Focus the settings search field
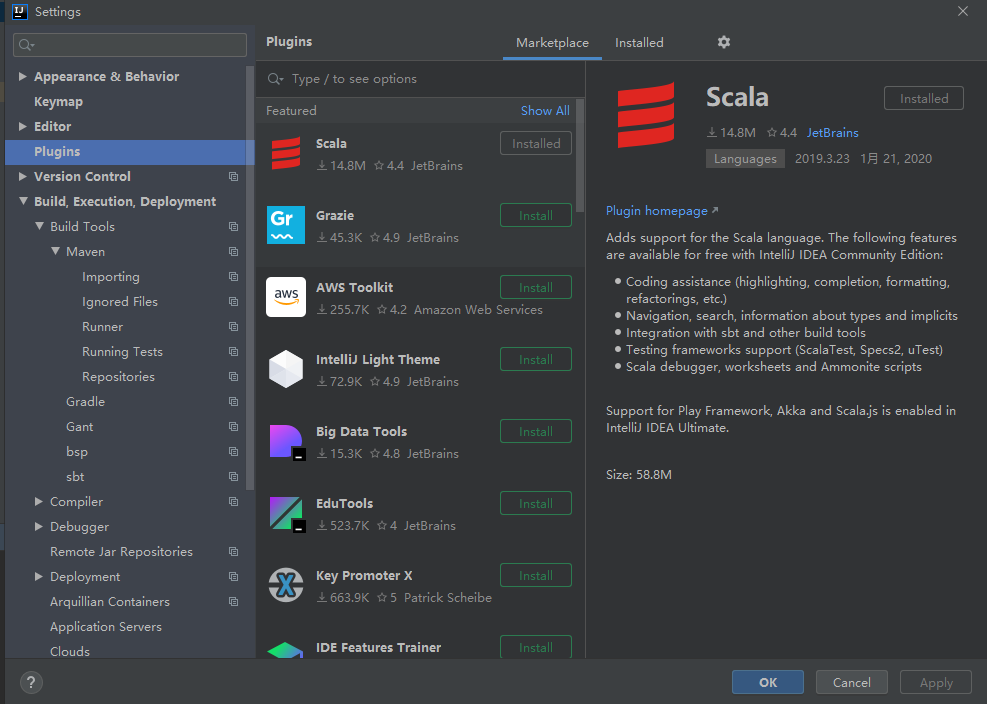The height and width of the screenshot is (704, 987). coord(130,45)
